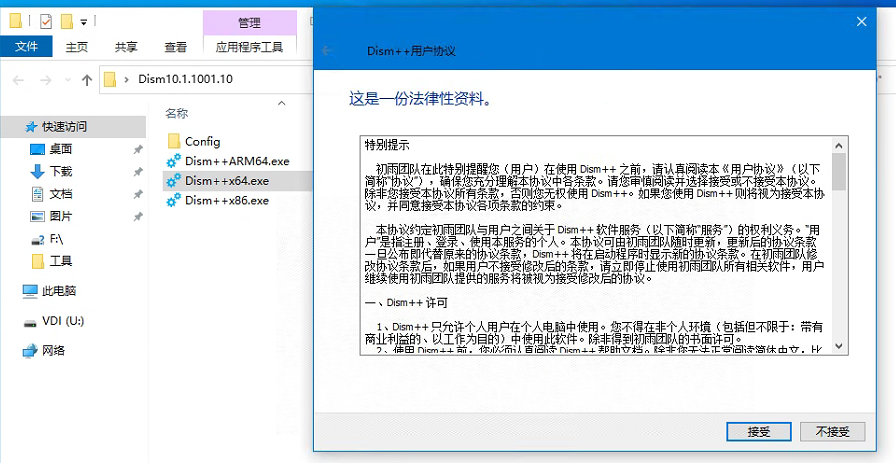Open the 应用程序工具 ribbon tab

(x=249, y=46)
